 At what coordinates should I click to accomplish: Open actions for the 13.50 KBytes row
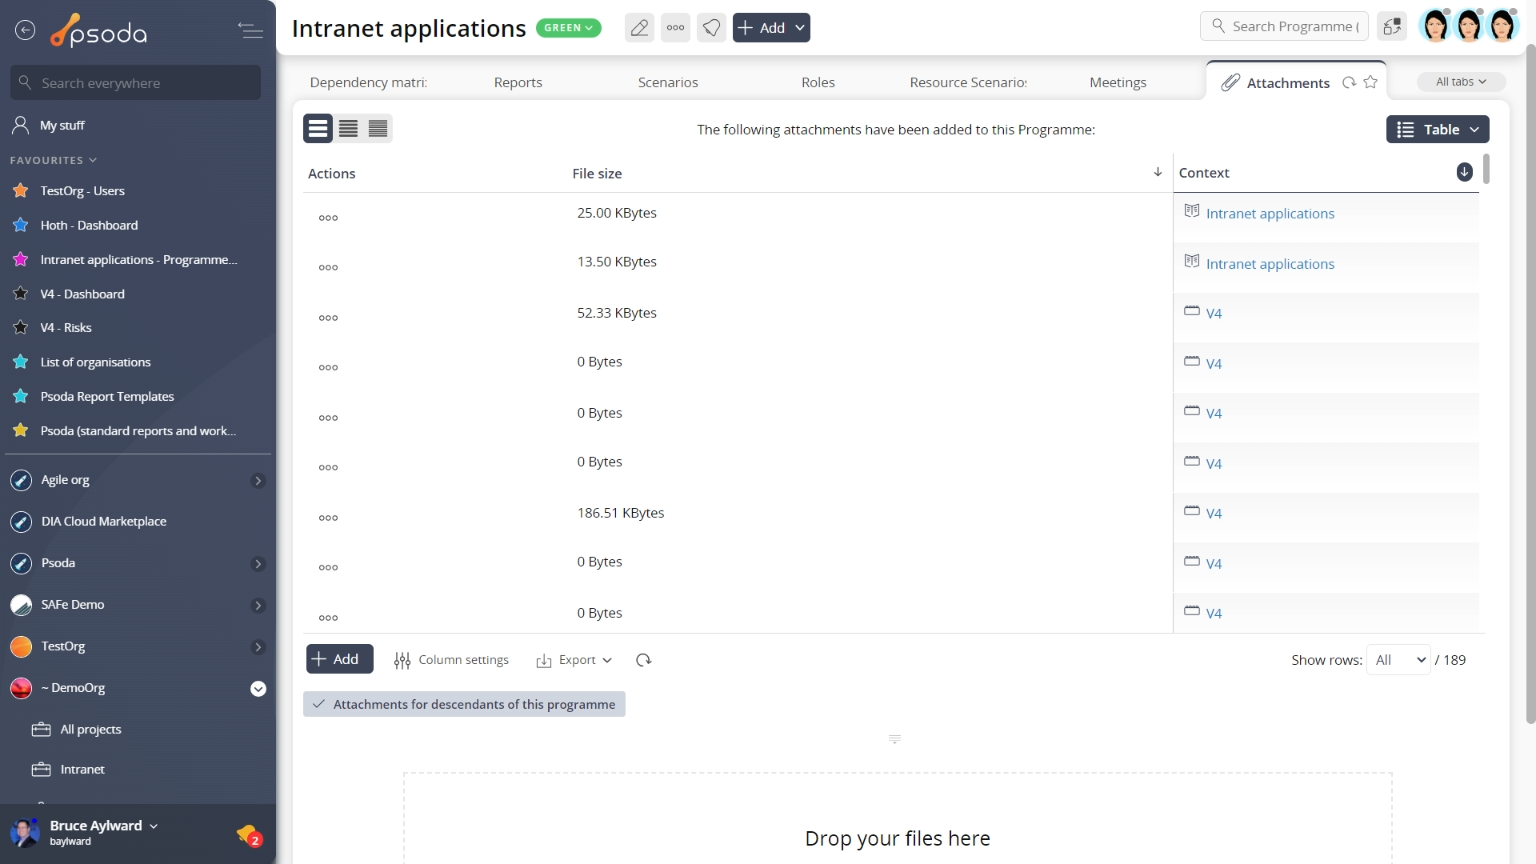click(x=328, y=268)
